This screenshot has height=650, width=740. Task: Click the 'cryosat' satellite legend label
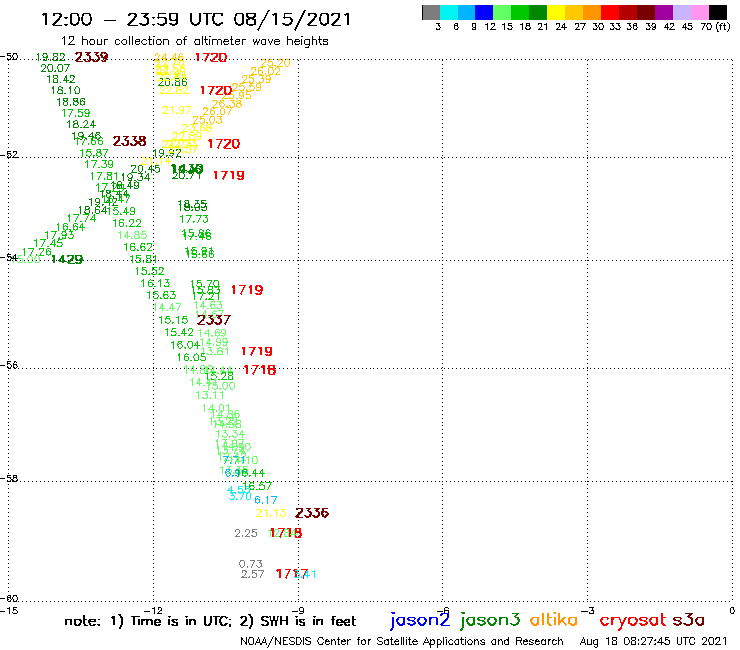point(633,621)
